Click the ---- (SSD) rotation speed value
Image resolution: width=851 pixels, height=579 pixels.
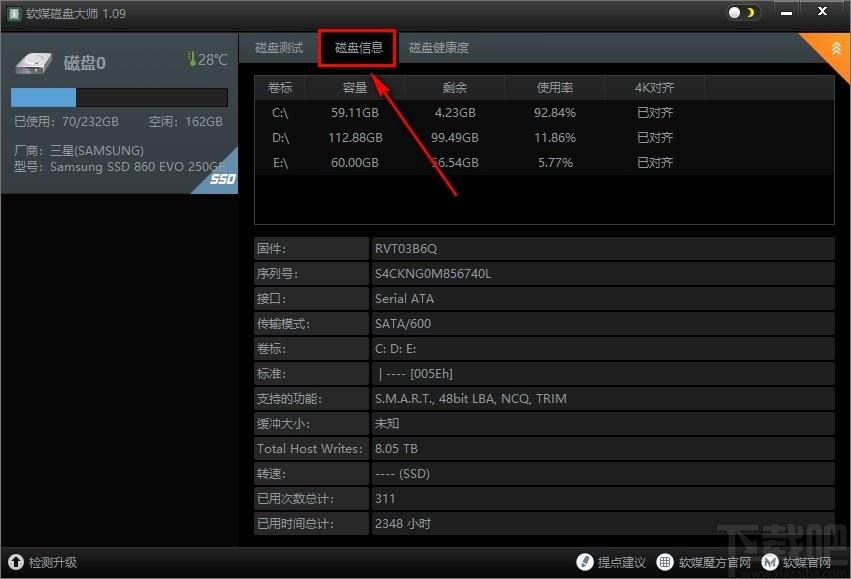[402, 474]
